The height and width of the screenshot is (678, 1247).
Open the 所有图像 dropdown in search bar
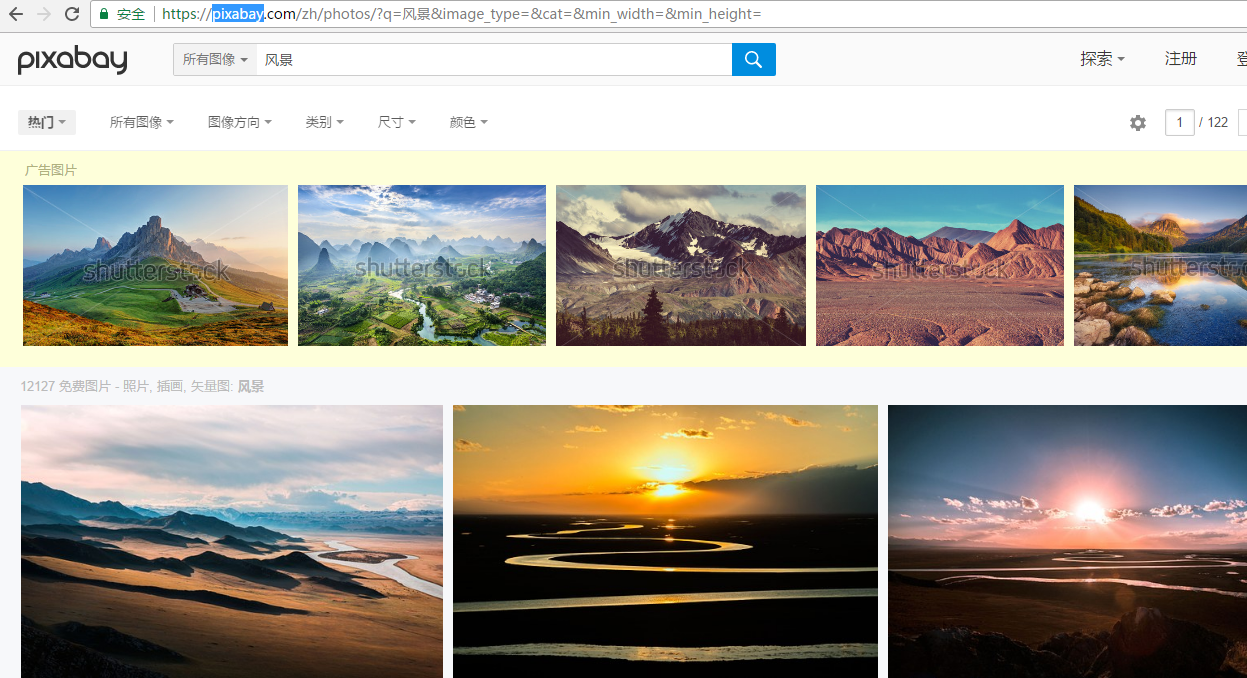215,60
